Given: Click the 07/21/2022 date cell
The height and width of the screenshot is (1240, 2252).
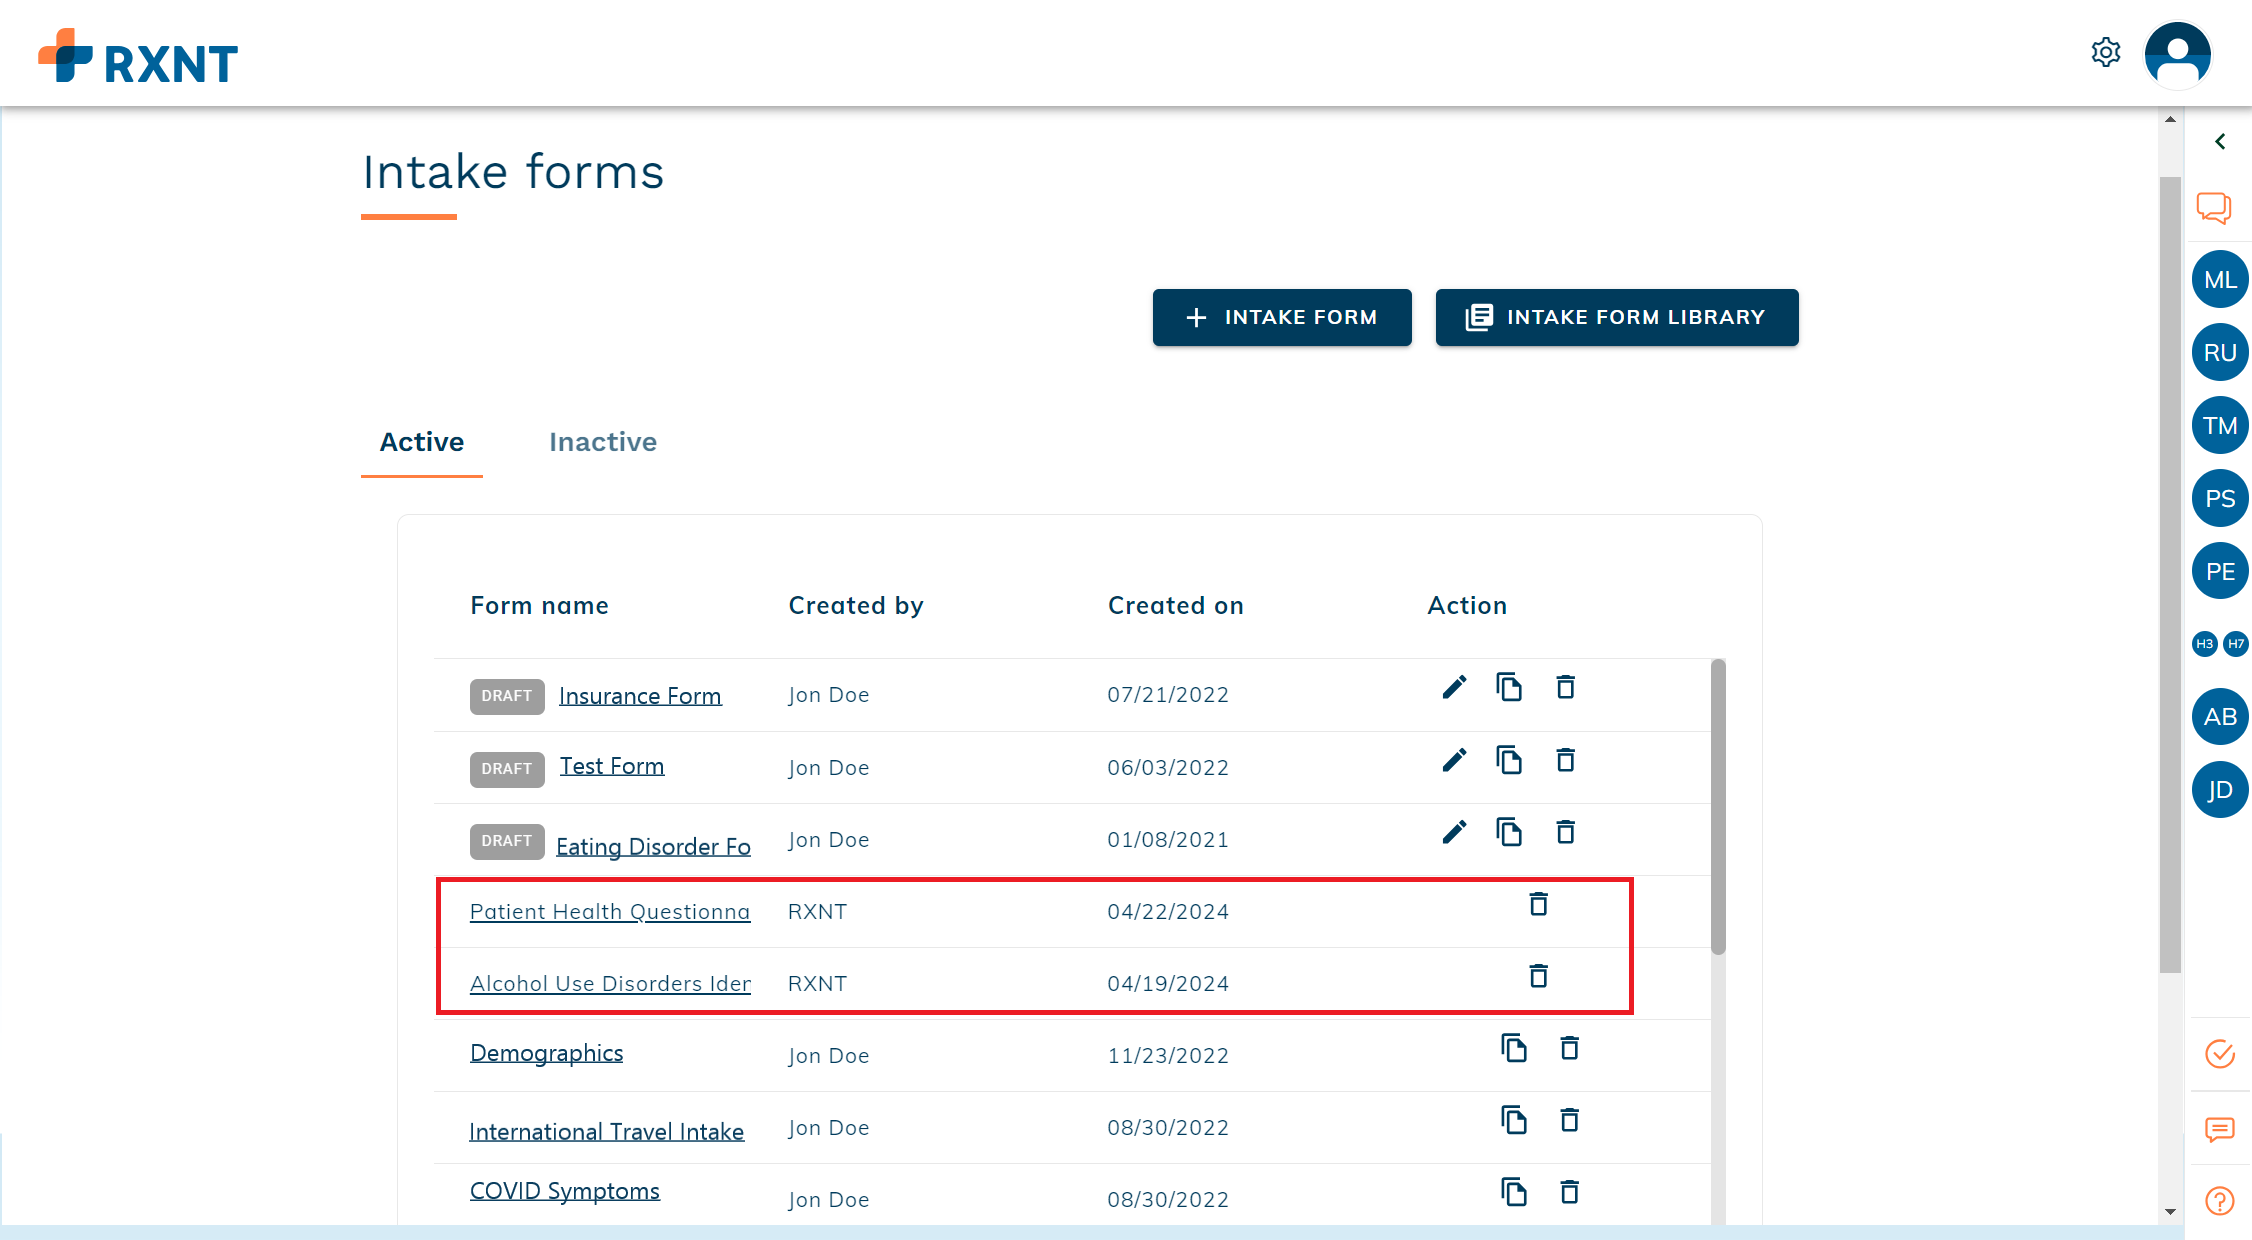Looking at the screenshot, I should (x=1168, y=695).
